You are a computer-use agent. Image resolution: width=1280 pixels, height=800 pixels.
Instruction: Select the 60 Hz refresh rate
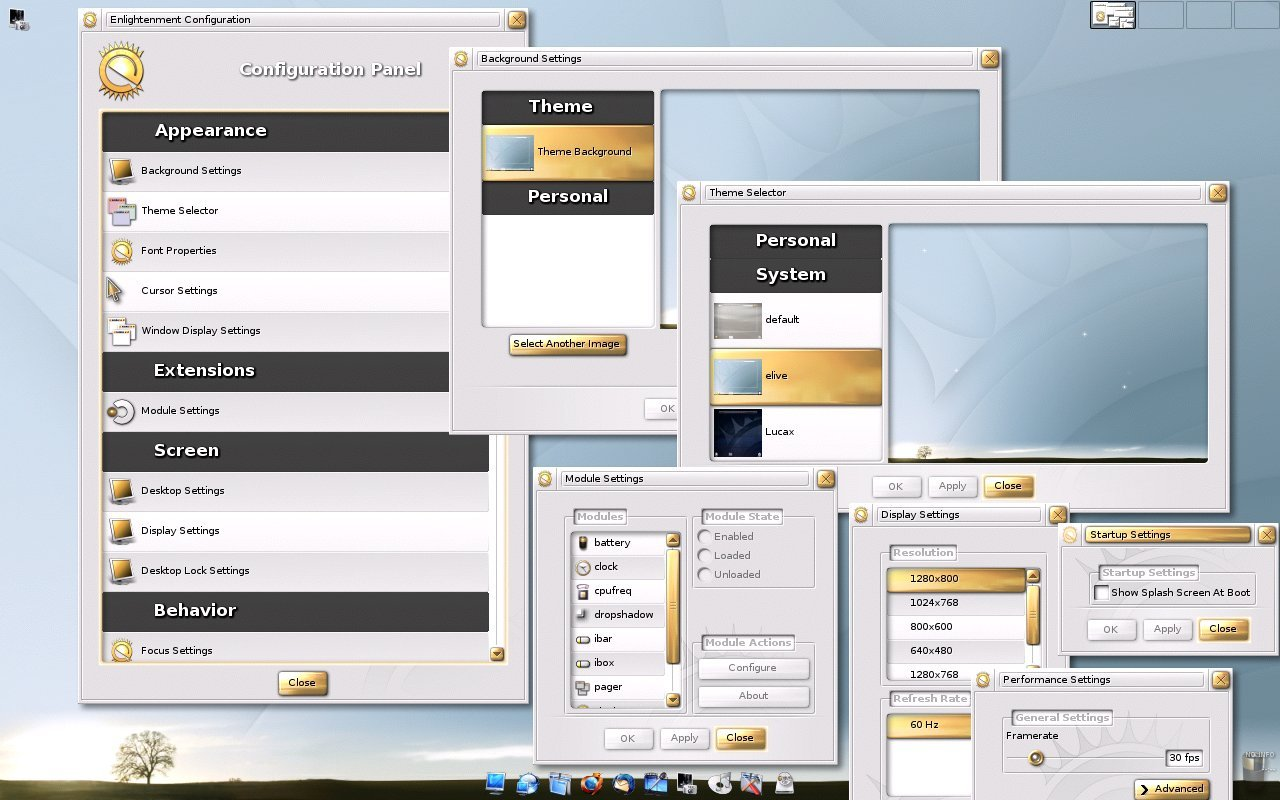[x=928, y=725]
